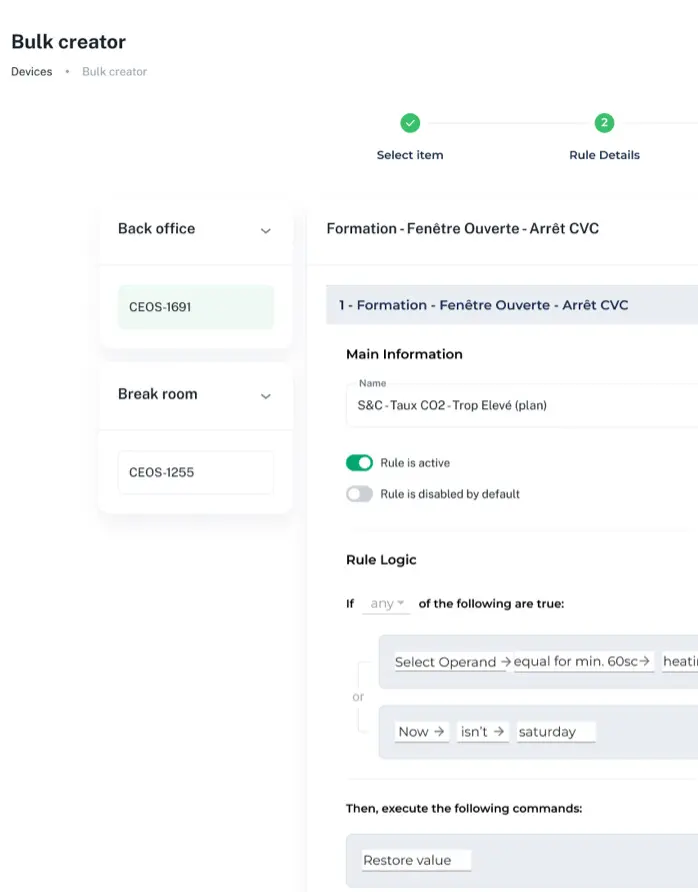The width and height of the screenshot is (698, 892).
Task: Enable Rule is disabled by default switch
Action: pos(359,494)
